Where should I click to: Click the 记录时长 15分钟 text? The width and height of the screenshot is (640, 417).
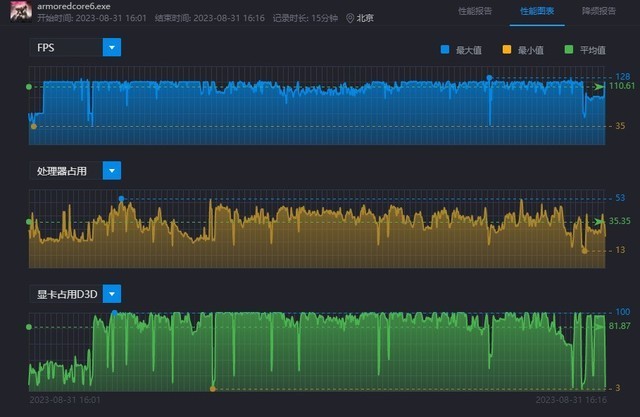click(305, 18)
